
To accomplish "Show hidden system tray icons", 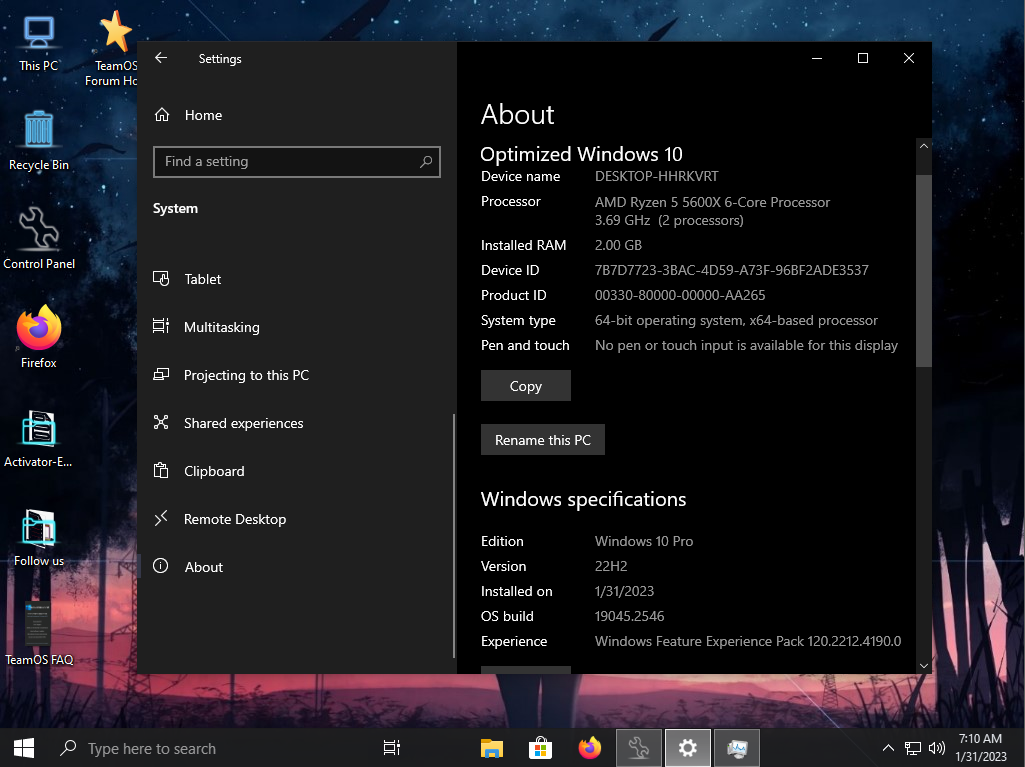I will [x=888, y=748].
